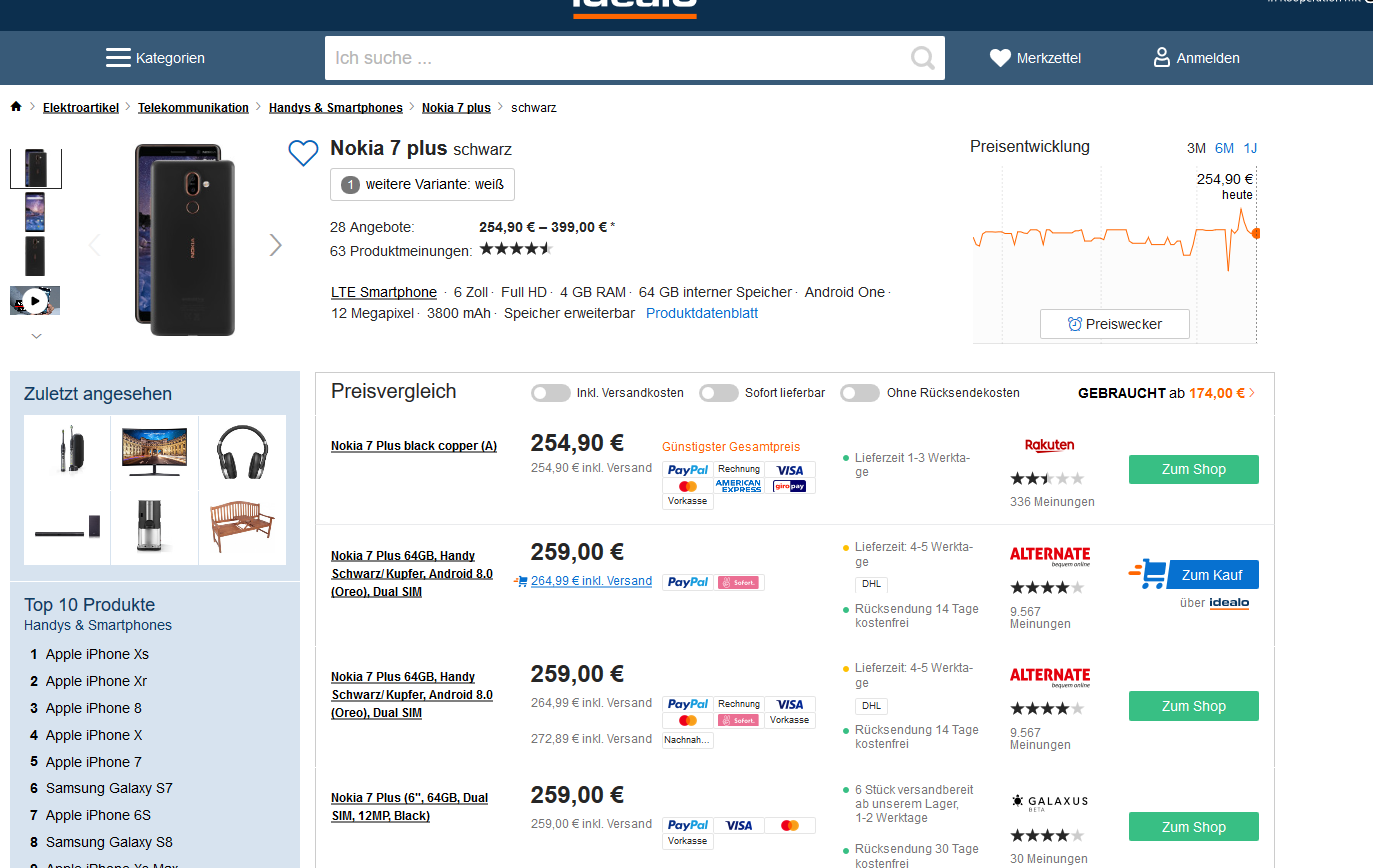Viewport: 1373px width, 868px height.
Task: Add Nokia 7 plus to wishlist heart
Action: click(303, 153)
